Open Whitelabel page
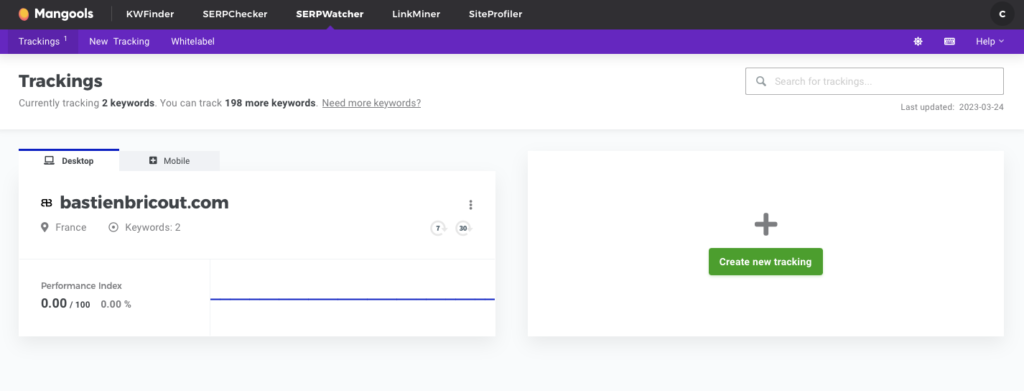 click(193, 41)
